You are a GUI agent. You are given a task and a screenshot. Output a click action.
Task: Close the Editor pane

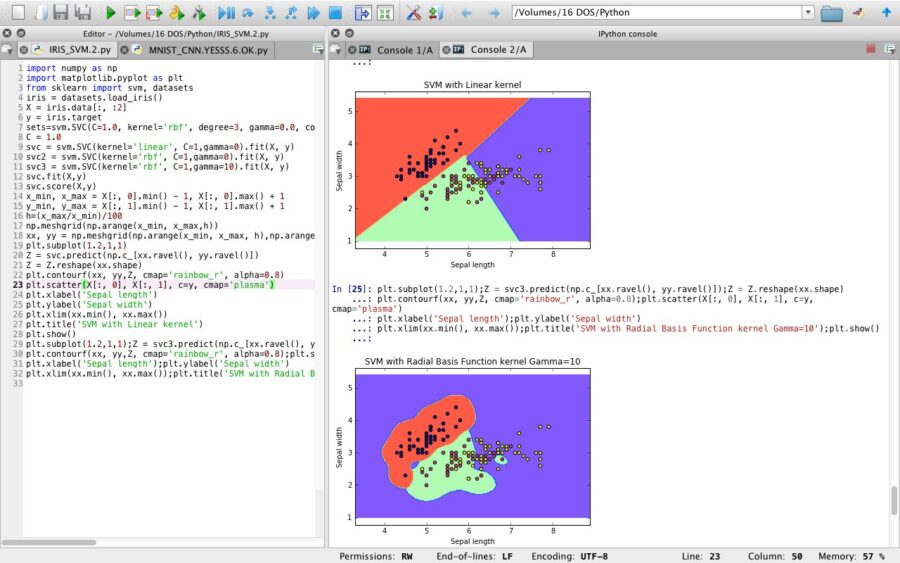point(7,33)
